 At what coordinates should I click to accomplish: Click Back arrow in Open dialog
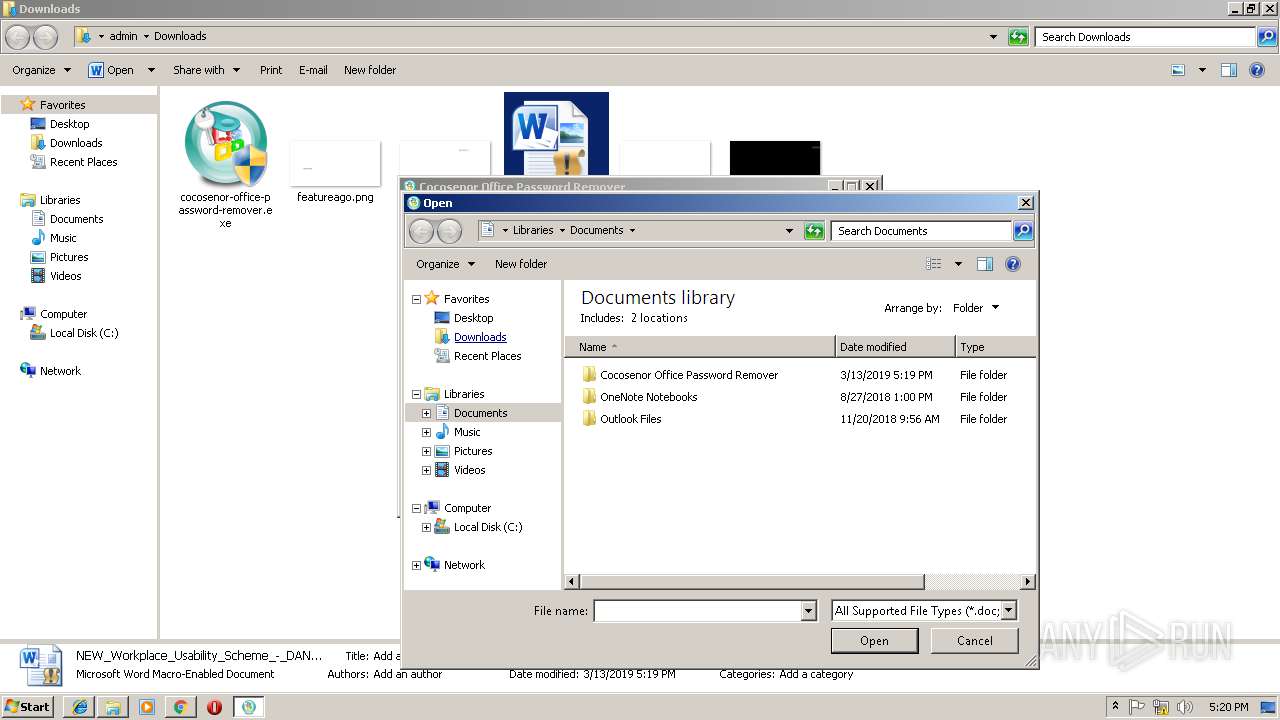pos(422,231)
